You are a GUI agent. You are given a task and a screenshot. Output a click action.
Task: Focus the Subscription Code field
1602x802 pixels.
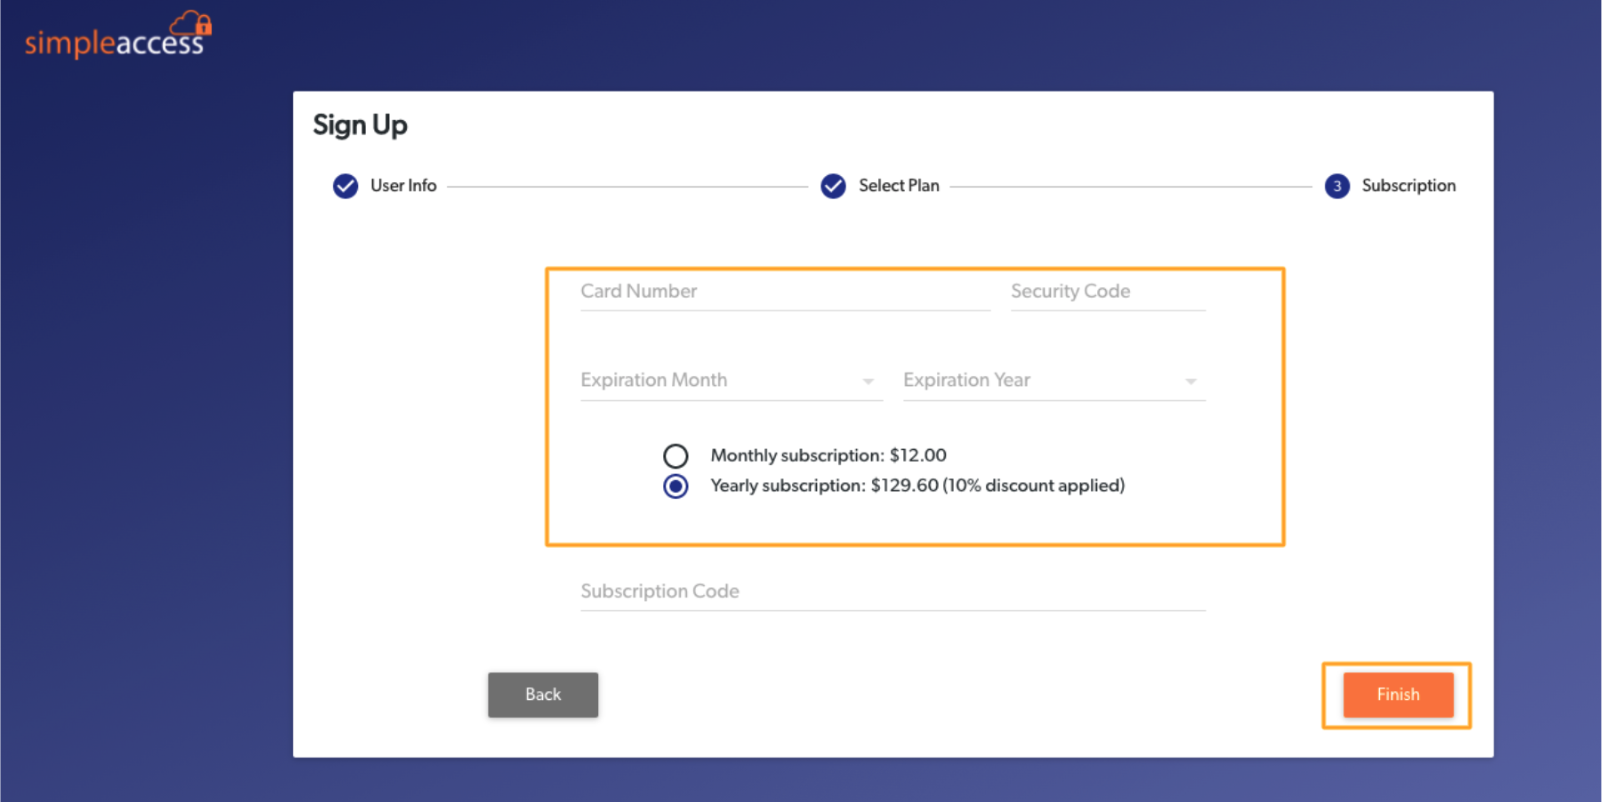coord(893,592)
